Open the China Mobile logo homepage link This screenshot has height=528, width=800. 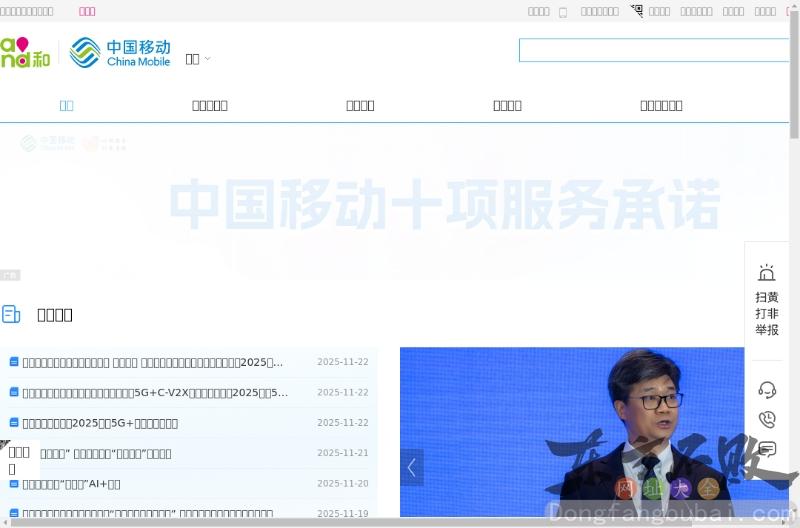[120, 53]
